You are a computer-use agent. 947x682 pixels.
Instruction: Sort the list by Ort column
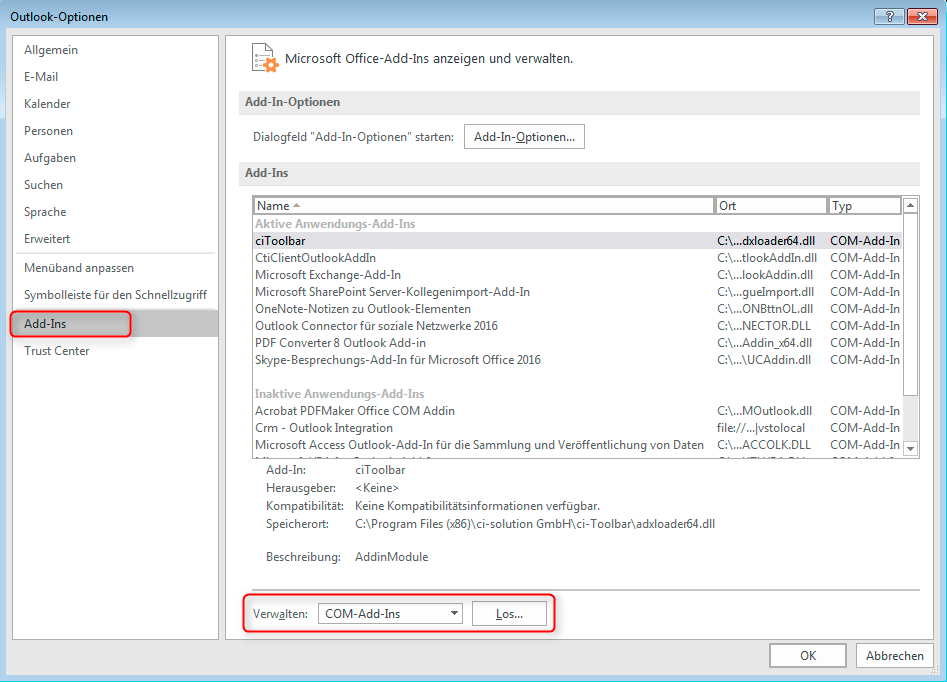click(x=770, y=206)
